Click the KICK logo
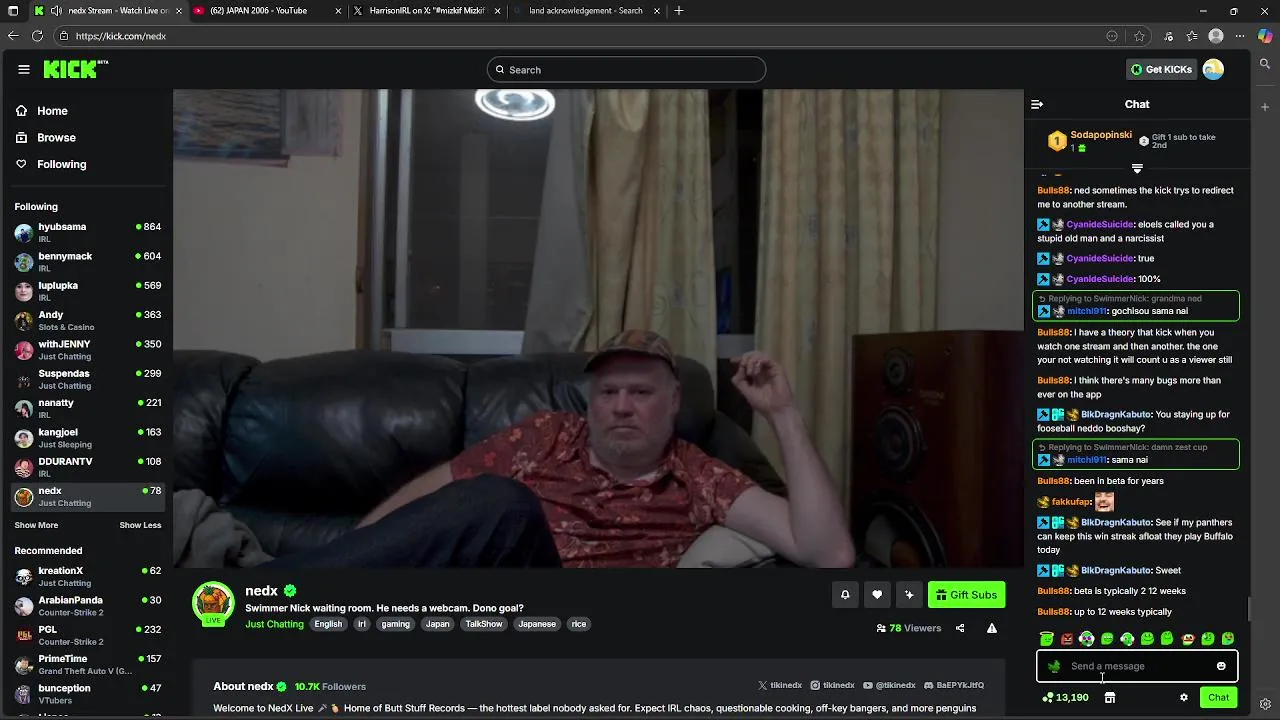The width and height of the screenshot is (1280, 720). (x=75, y=69)
